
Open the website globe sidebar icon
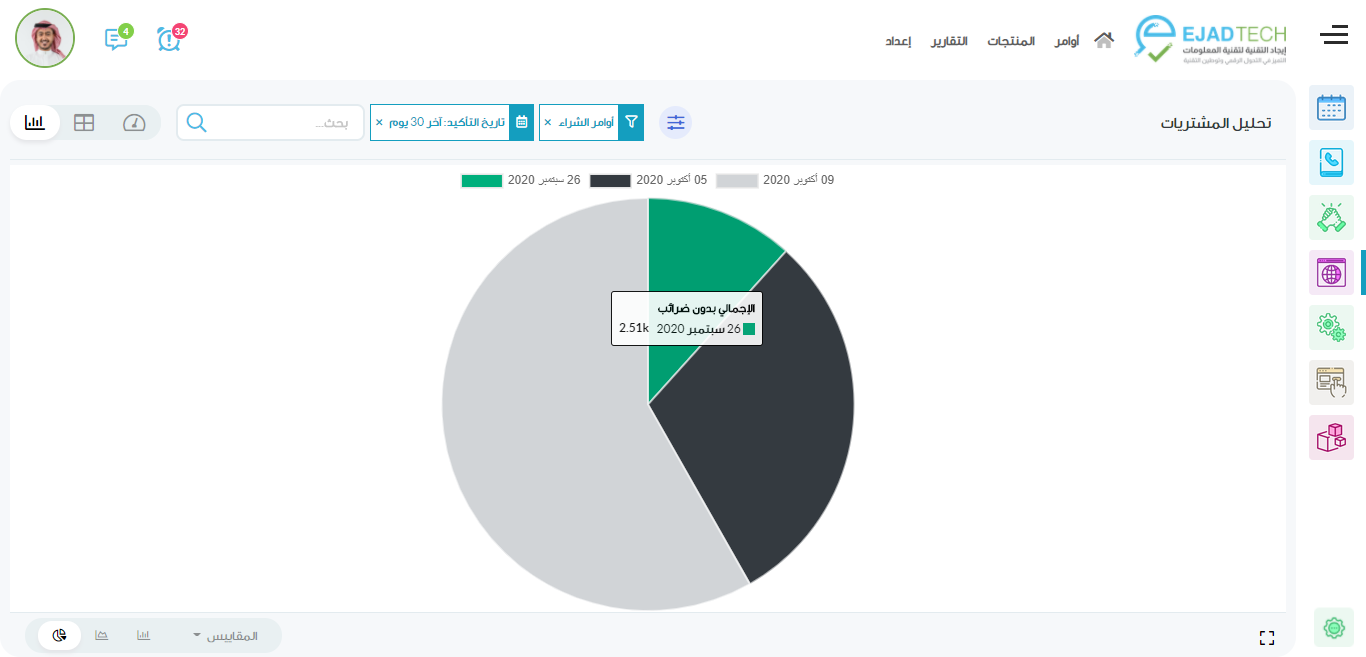point(1331,272)
